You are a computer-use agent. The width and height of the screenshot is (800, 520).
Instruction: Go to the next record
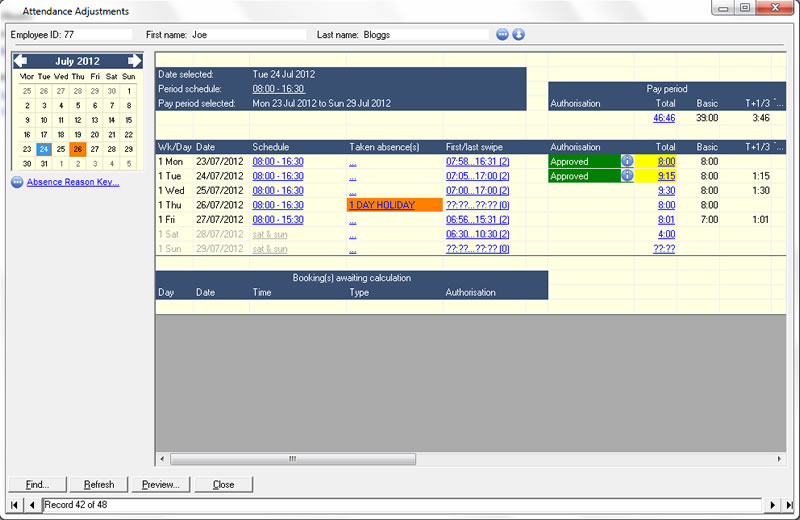click(x=769, y=506)
